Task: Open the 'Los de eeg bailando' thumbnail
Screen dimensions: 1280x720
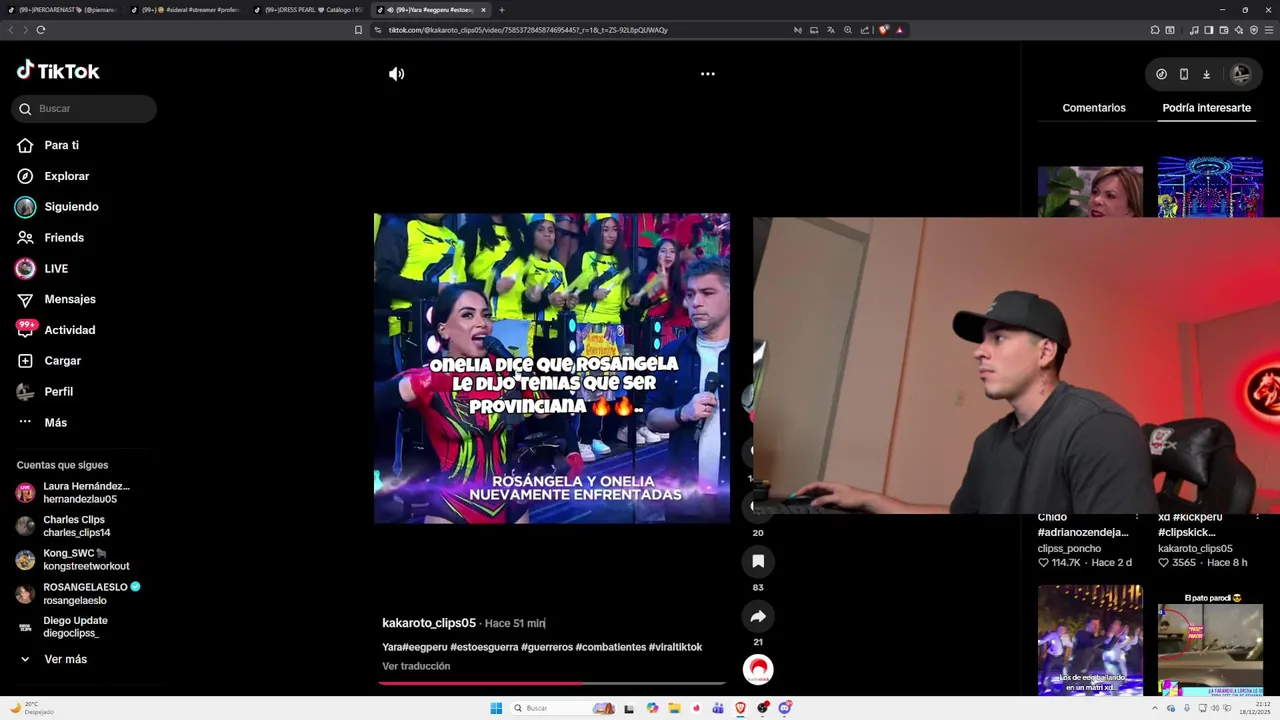Action: tap(1090, 640)
